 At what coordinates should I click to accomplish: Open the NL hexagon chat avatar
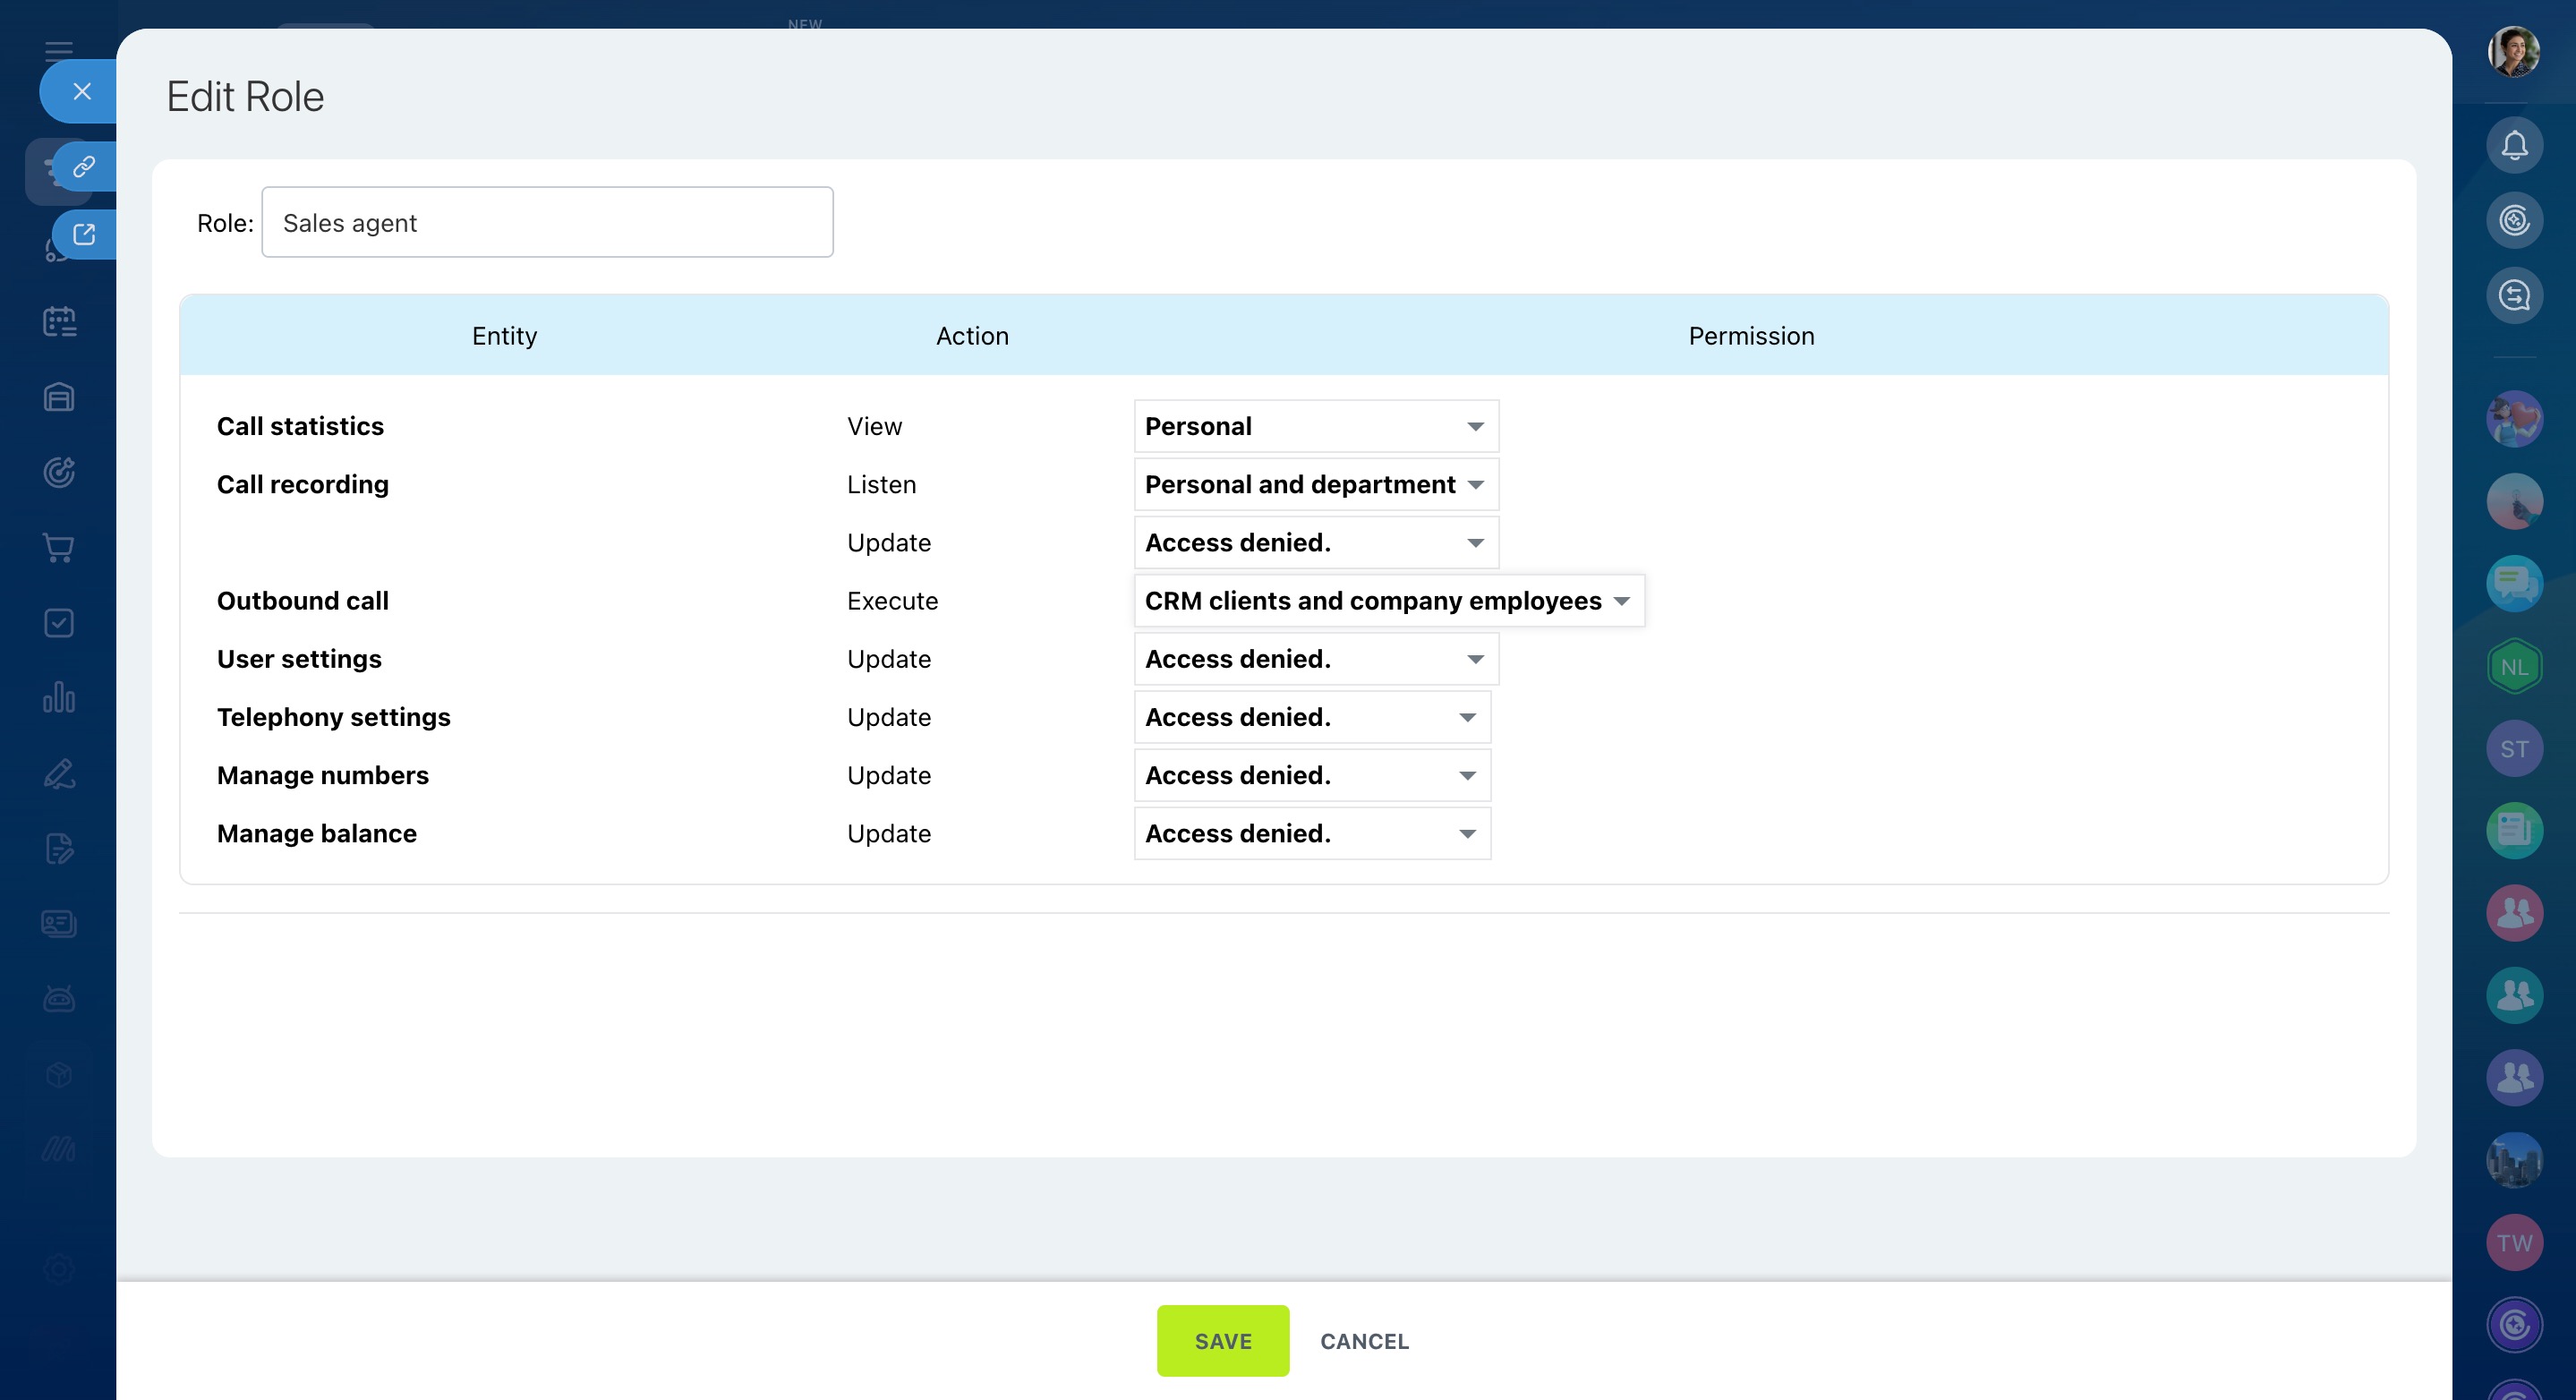click(x=2514, y=666)
